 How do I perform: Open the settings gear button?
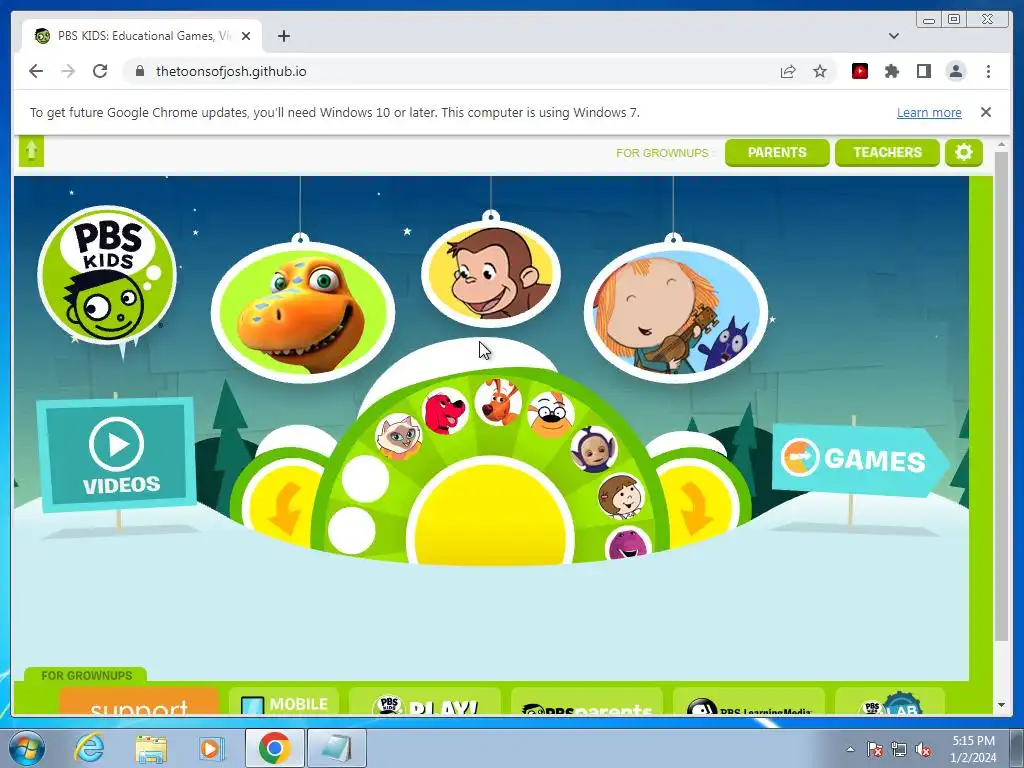963,153
